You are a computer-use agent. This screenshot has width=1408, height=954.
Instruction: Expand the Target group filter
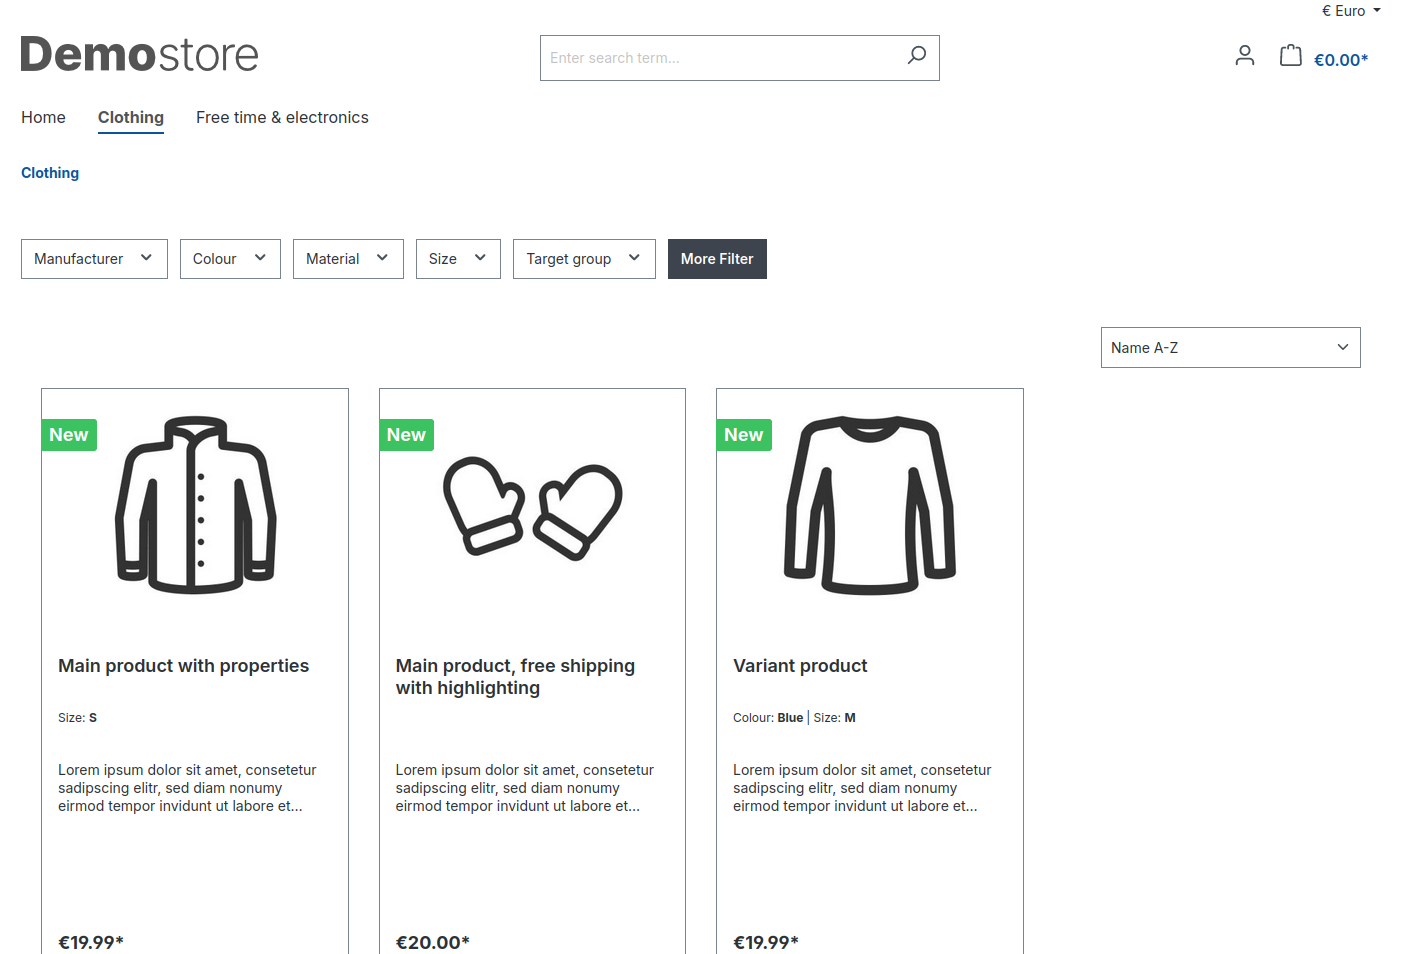pos(584,259)
